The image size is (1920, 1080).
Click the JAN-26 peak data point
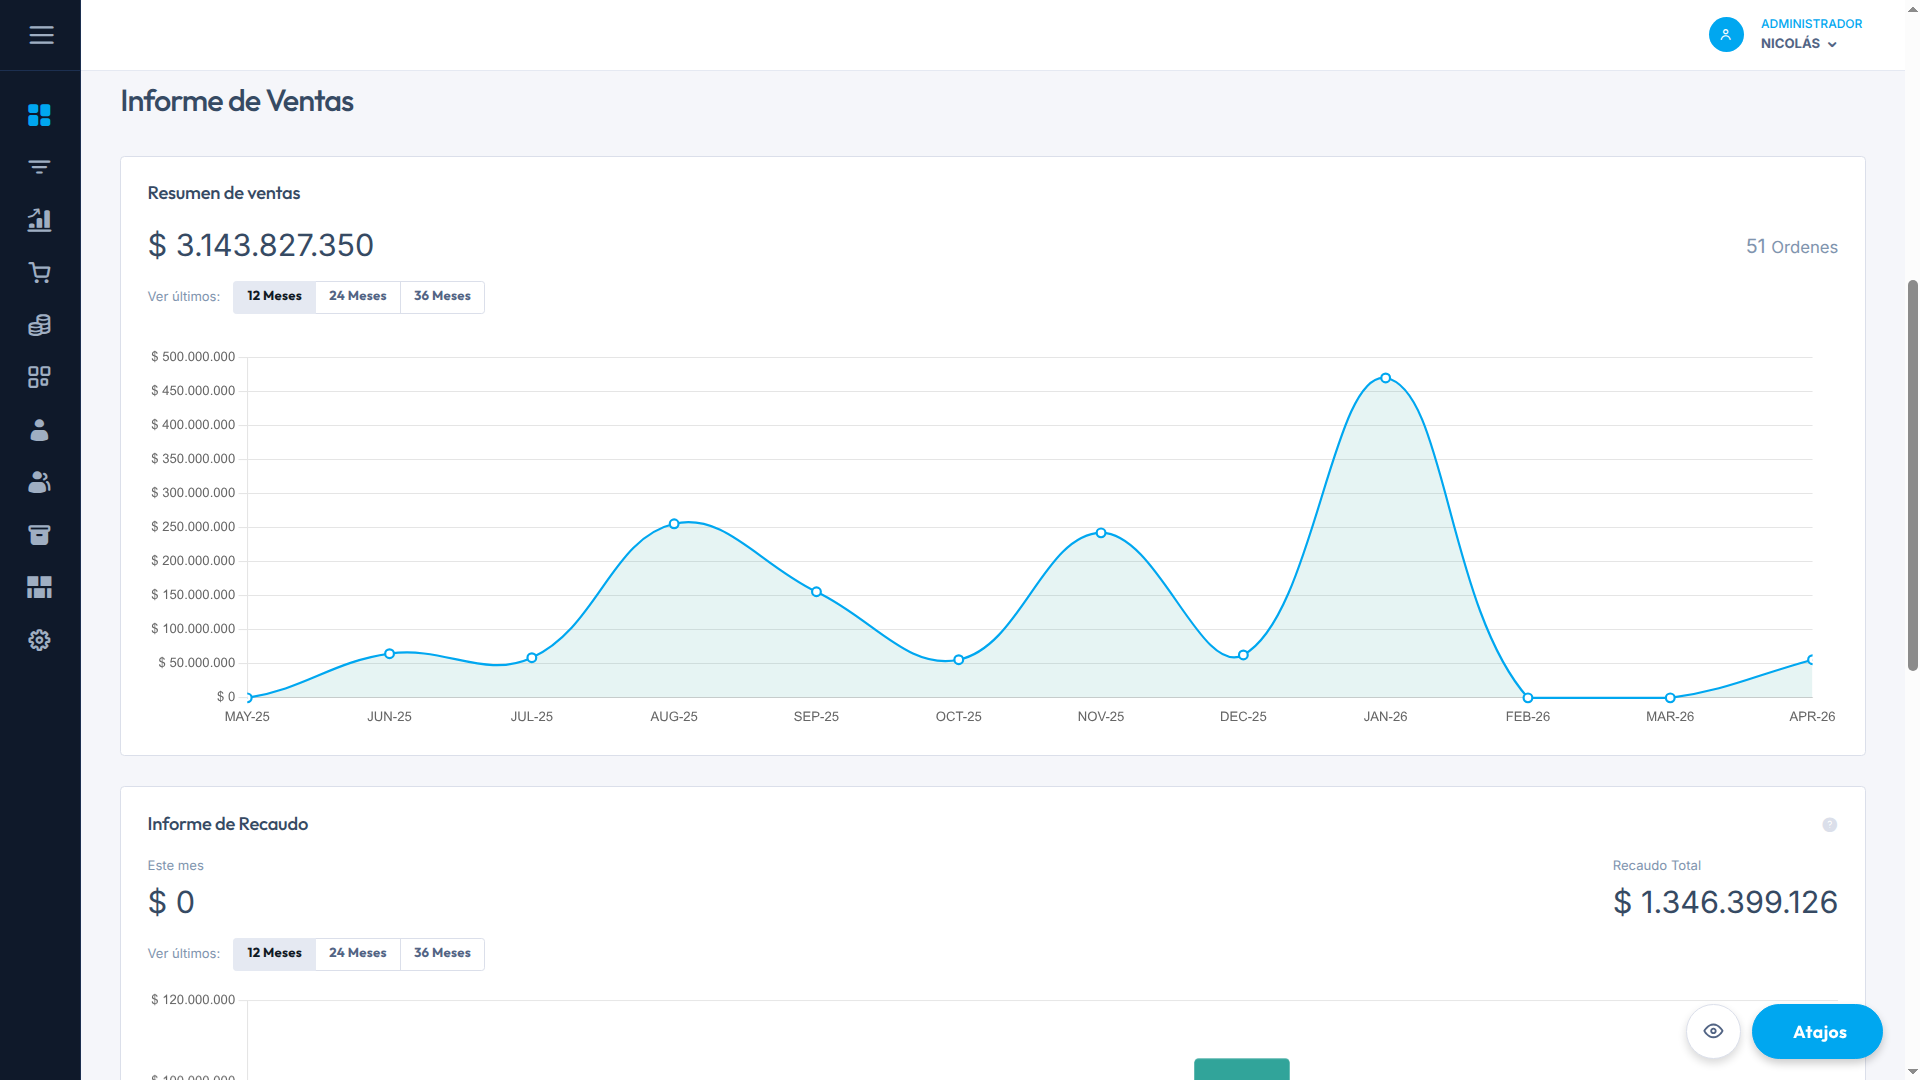click(x=1385, y=378)
